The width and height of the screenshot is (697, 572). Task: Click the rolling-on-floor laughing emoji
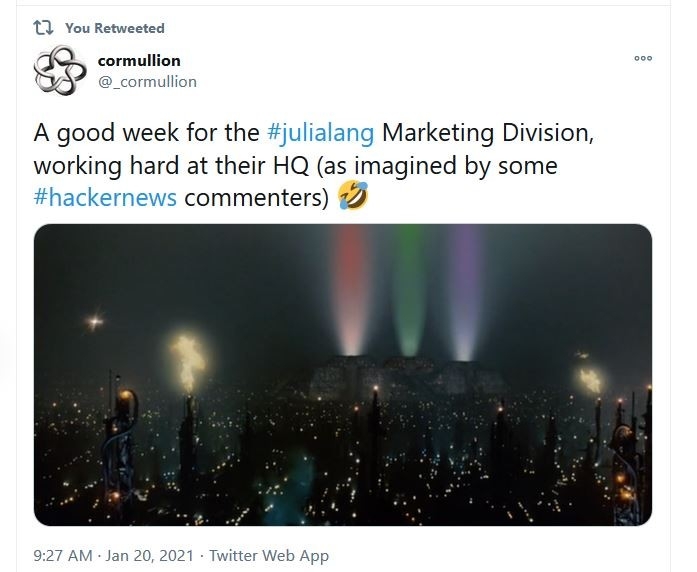click(353, 195)
